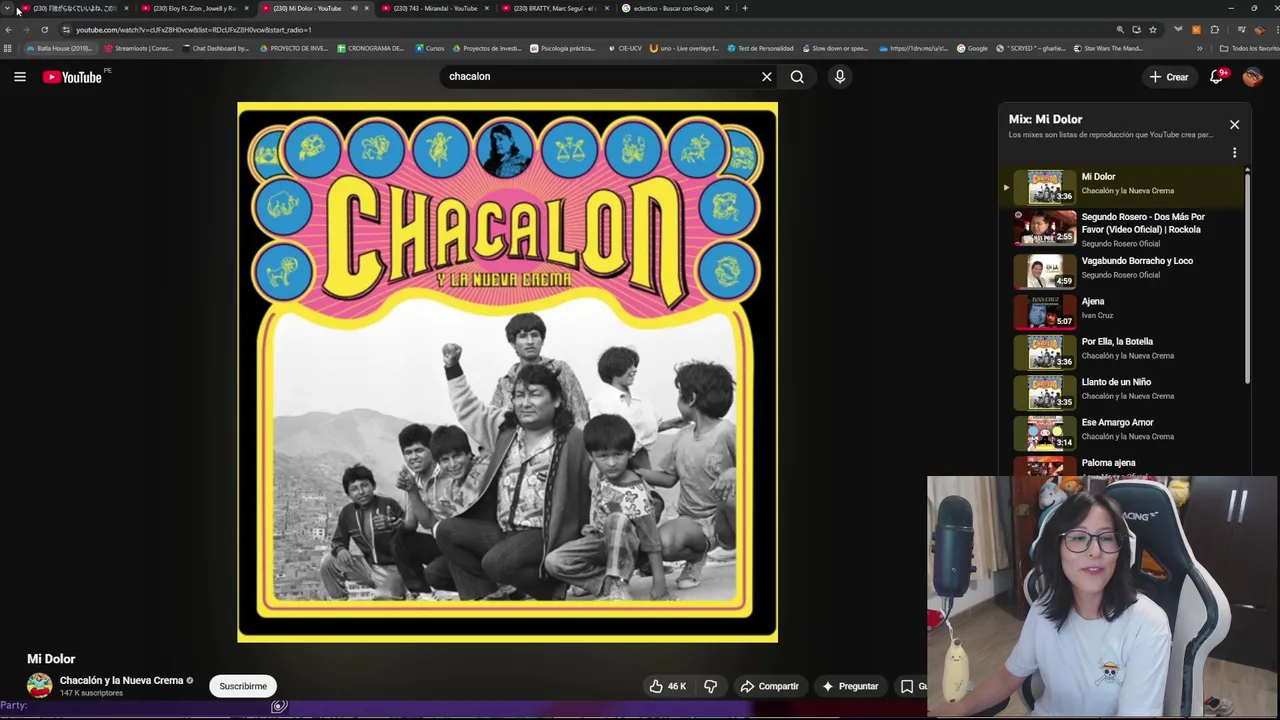Go back with the browser back arrow
The width and height of the screenshot is (1280, 720).
coord(9,30)
